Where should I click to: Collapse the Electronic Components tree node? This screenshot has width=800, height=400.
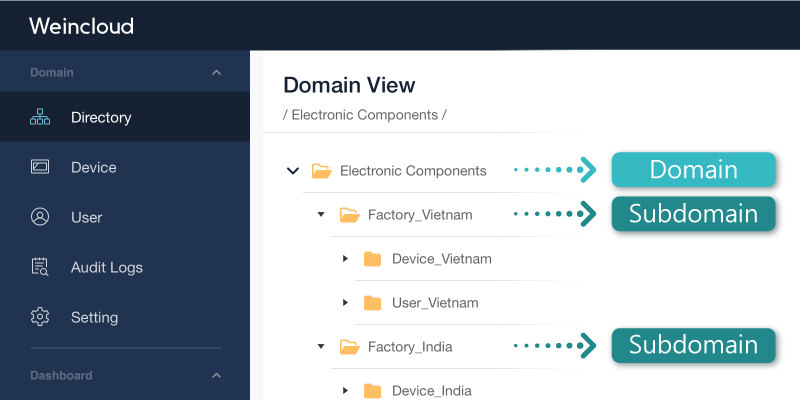pos(292,170)
